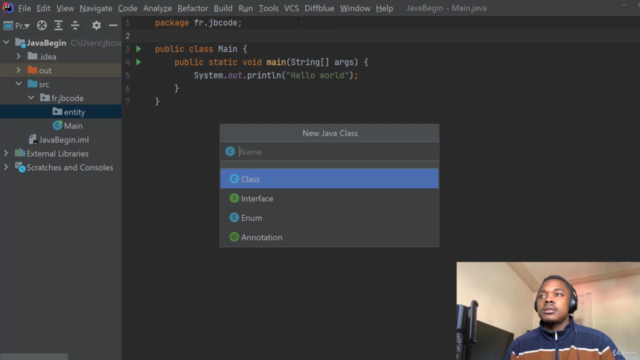Click the Collapse All icon
Screen dimensions: 640x360
pos(75,26)
